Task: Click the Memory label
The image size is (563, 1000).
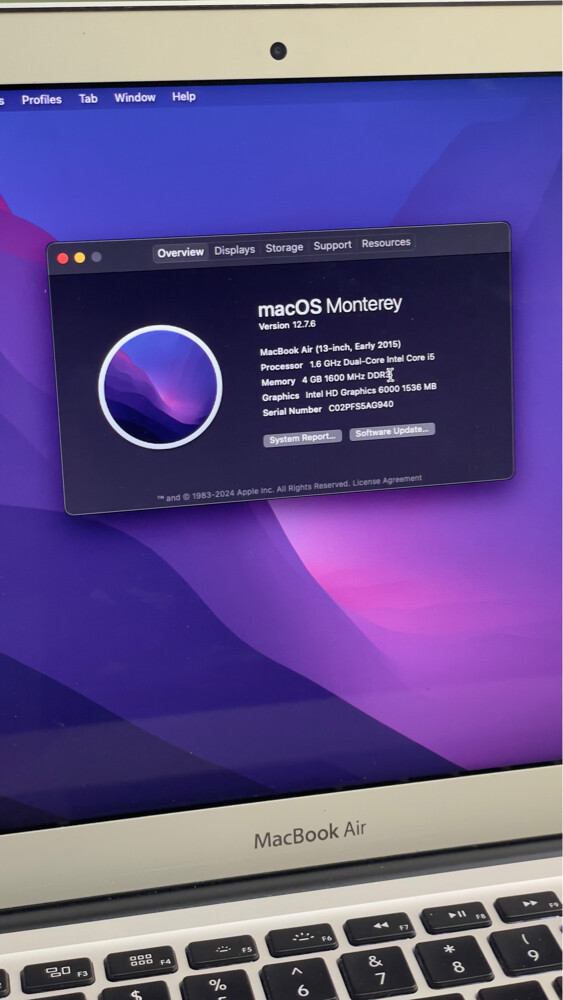Action: (279, 381)
